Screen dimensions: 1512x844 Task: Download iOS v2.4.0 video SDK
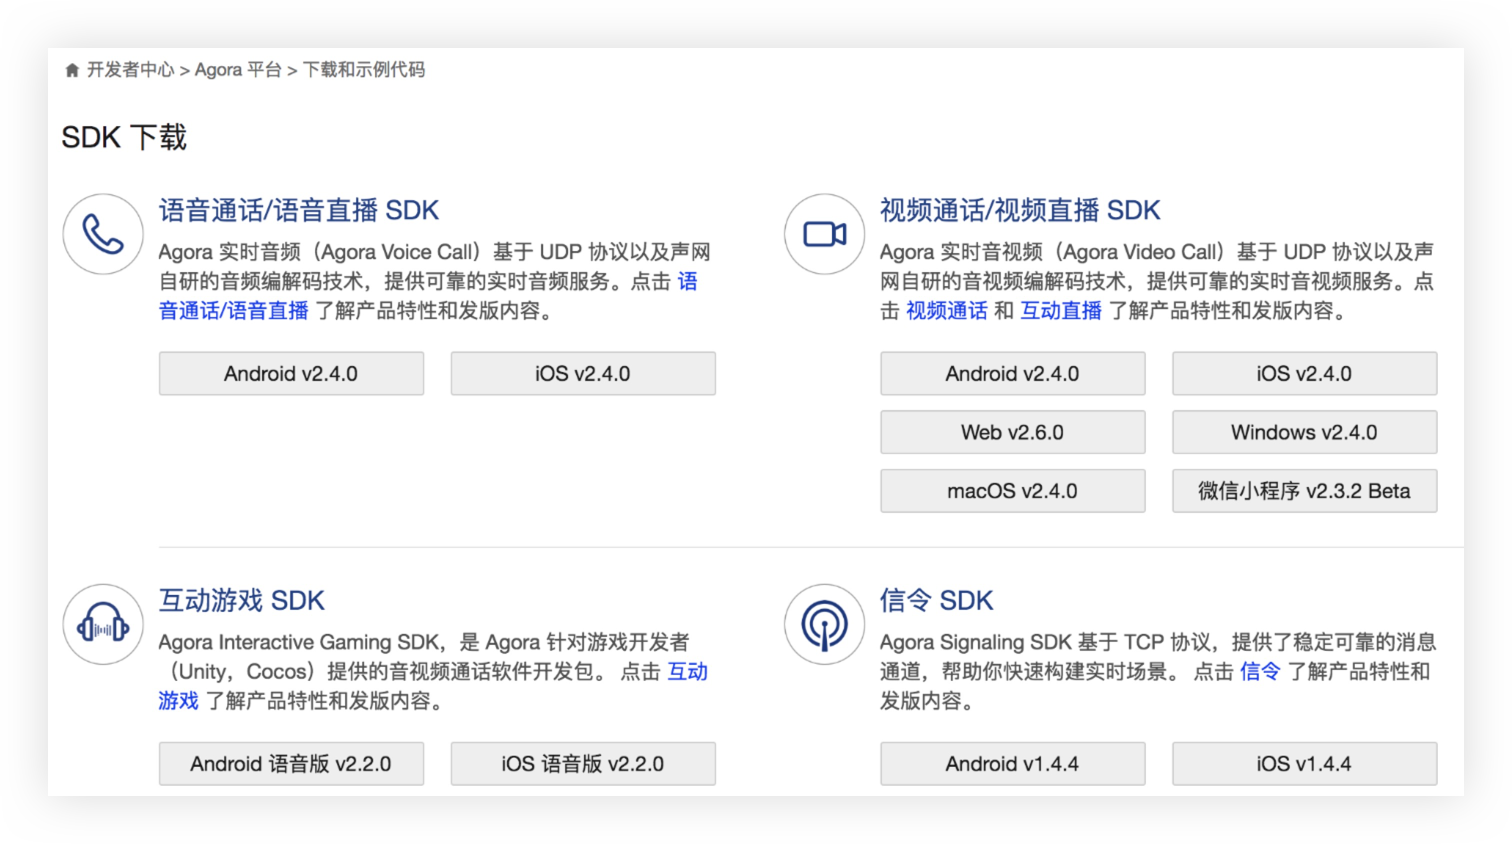pyautogui.click(x=1305, y=374)
